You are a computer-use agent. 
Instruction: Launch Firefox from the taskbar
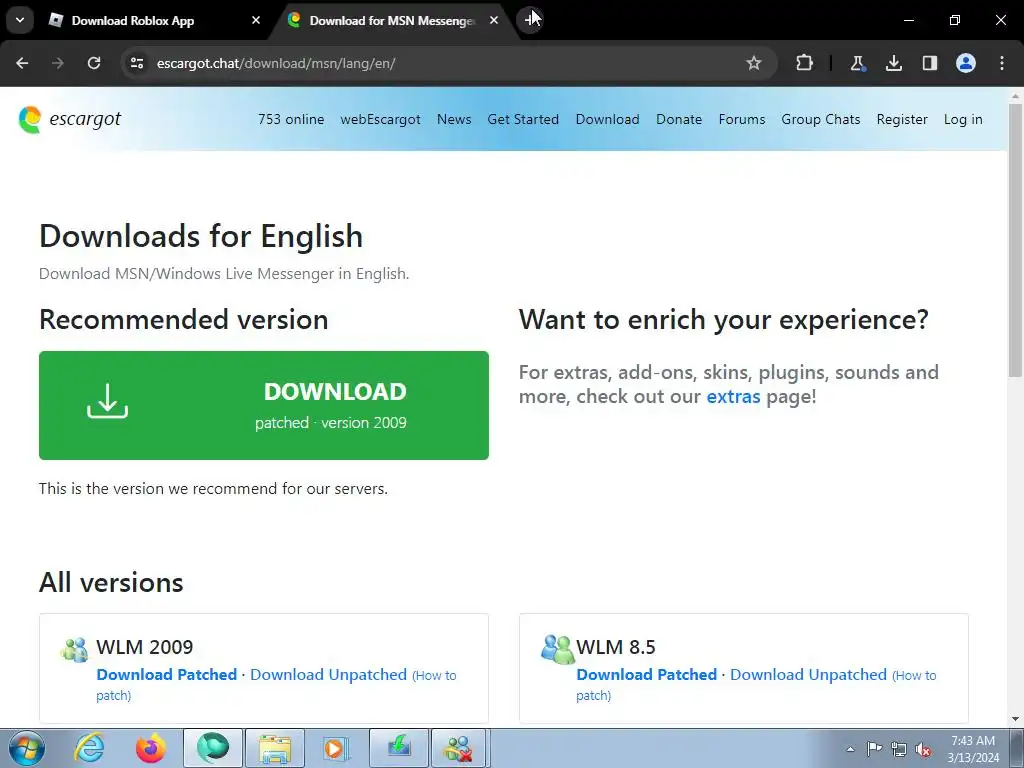click(151, 748)
